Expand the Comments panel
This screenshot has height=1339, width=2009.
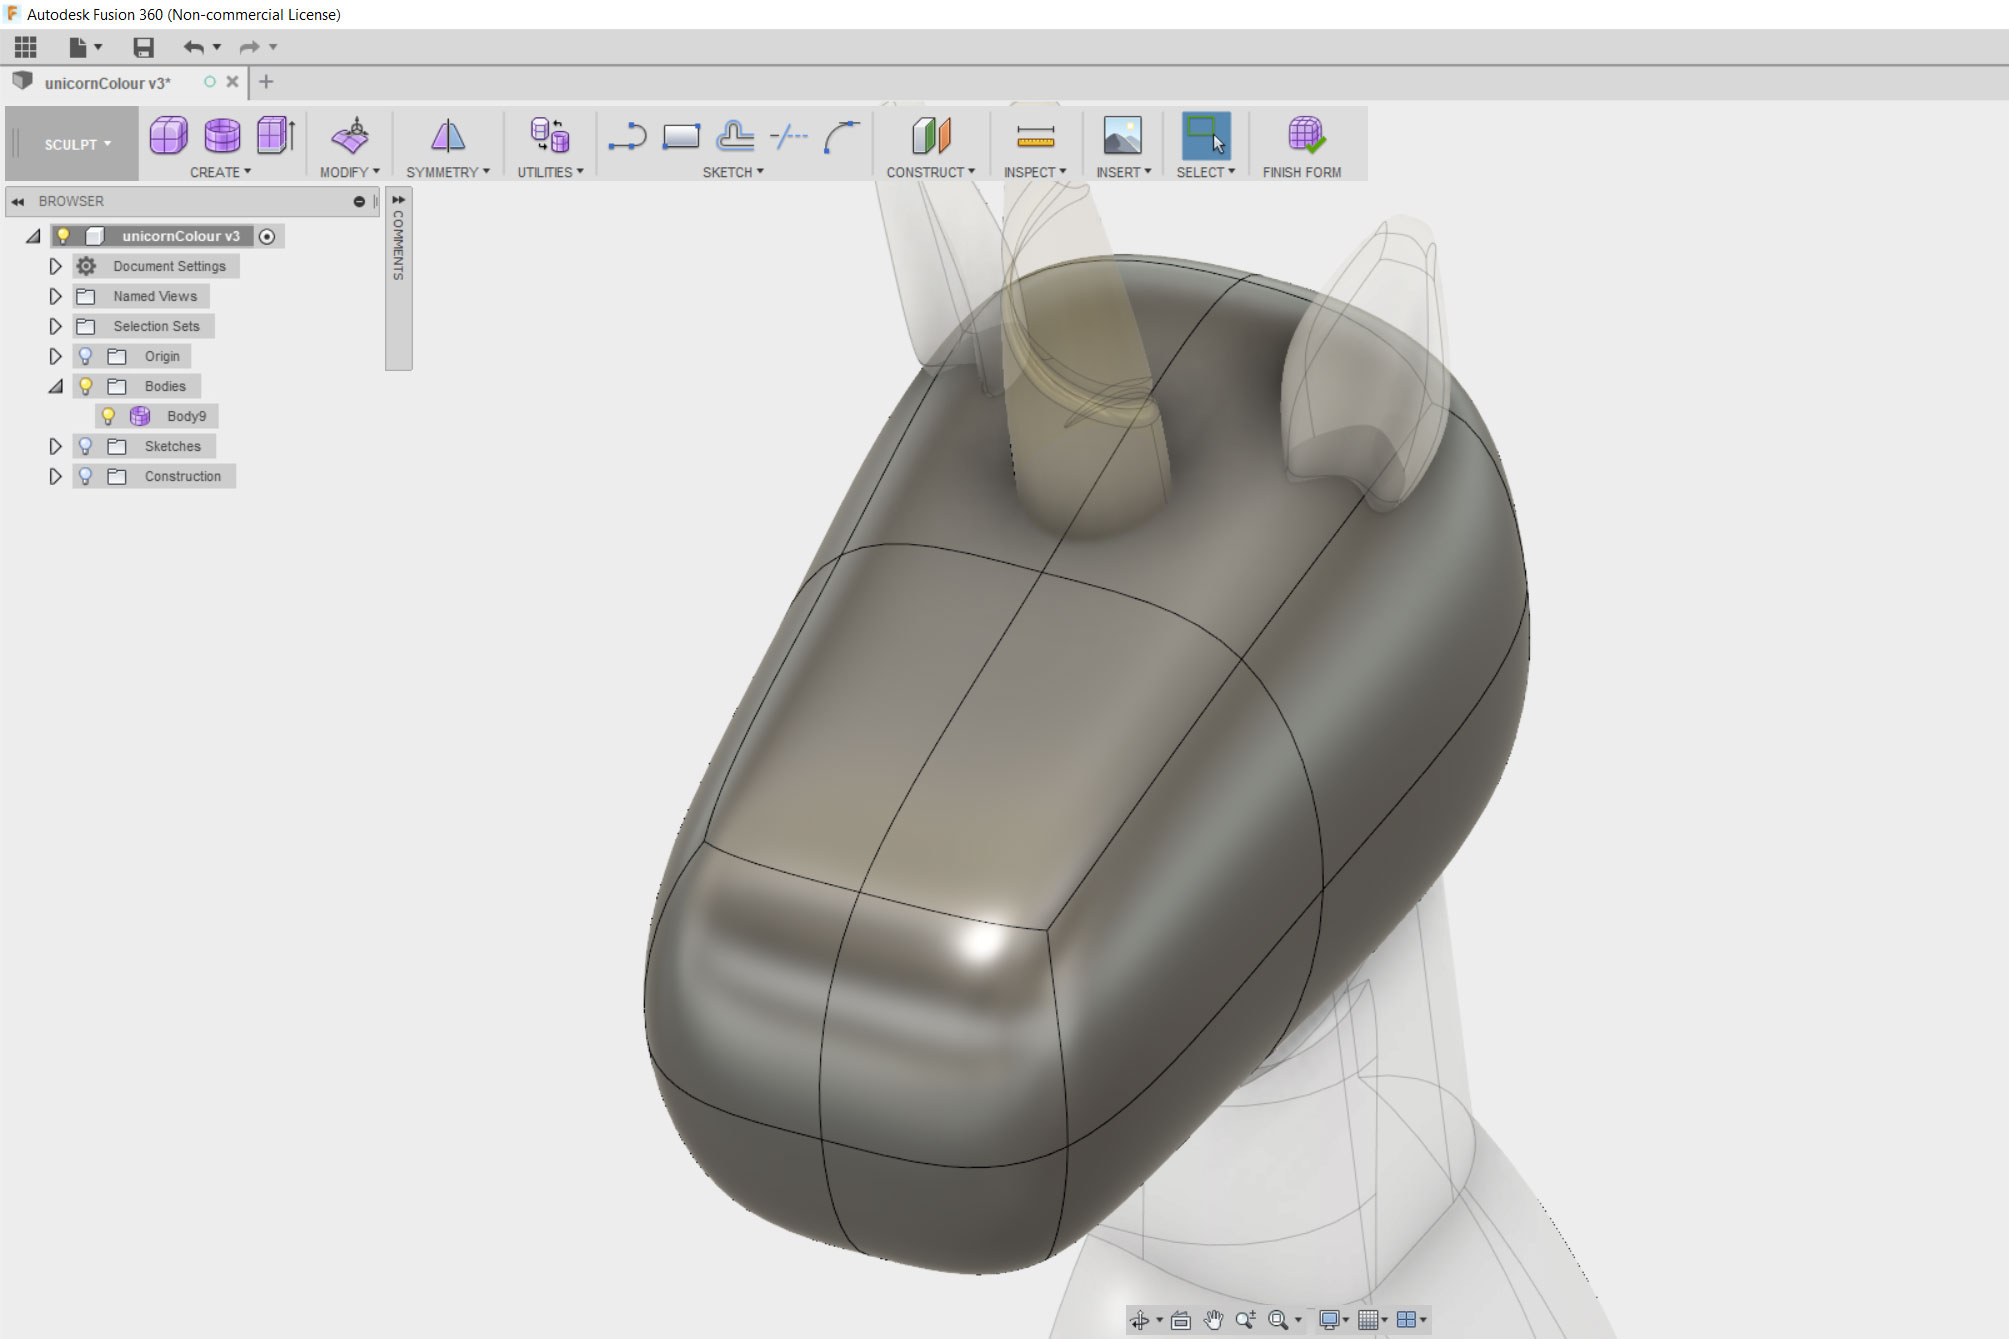click(398, 200)
